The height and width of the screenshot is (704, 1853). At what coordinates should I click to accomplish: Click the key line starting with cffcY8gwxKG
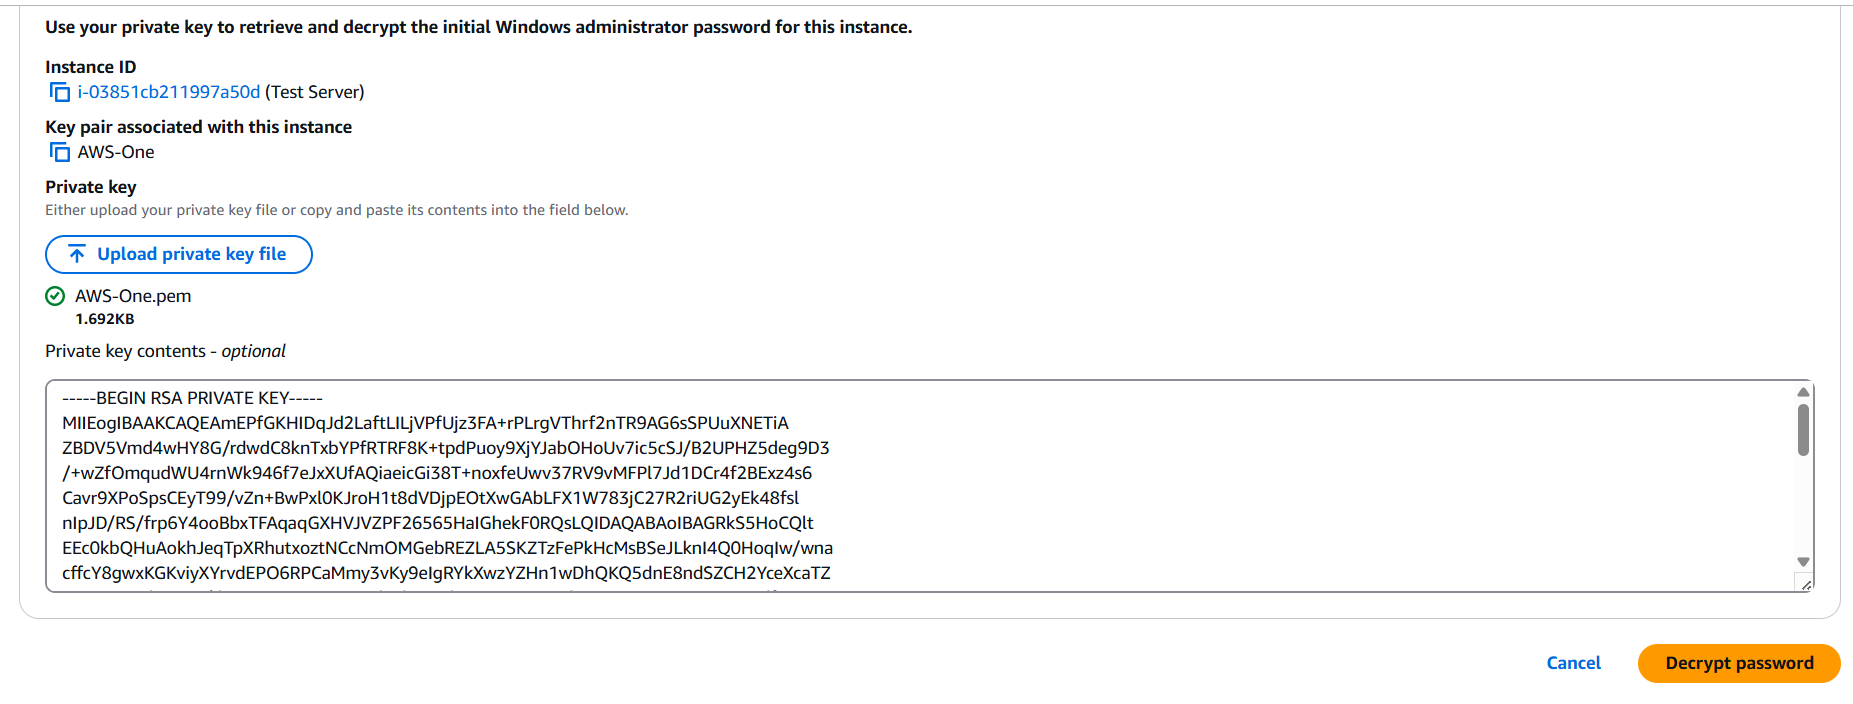pyautogui.click(x=446, y=573)
